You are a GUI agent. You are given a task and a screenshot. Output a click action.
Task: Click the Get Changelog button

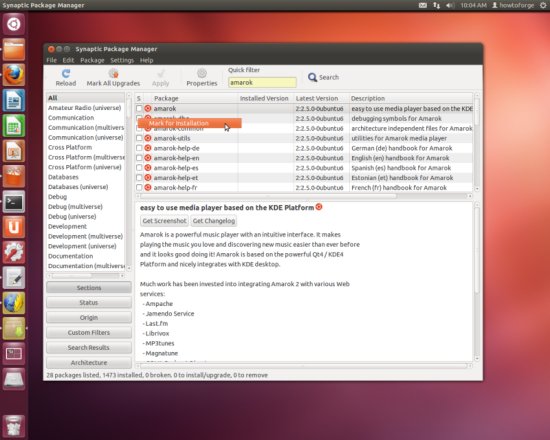(x=214, y=221)
